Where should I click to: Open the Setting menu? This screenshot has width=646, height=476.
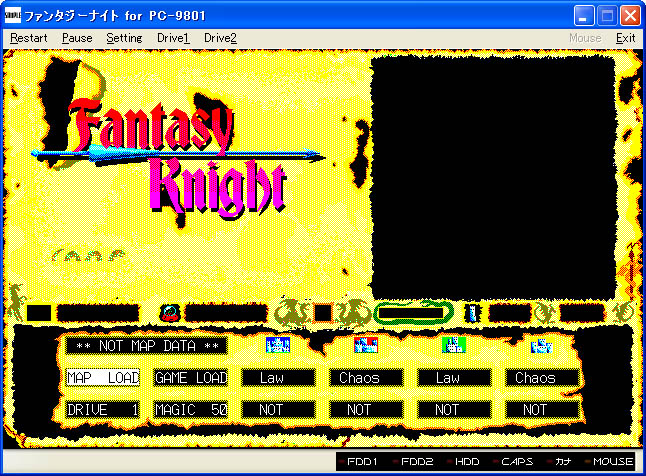[x=124, y=38]
